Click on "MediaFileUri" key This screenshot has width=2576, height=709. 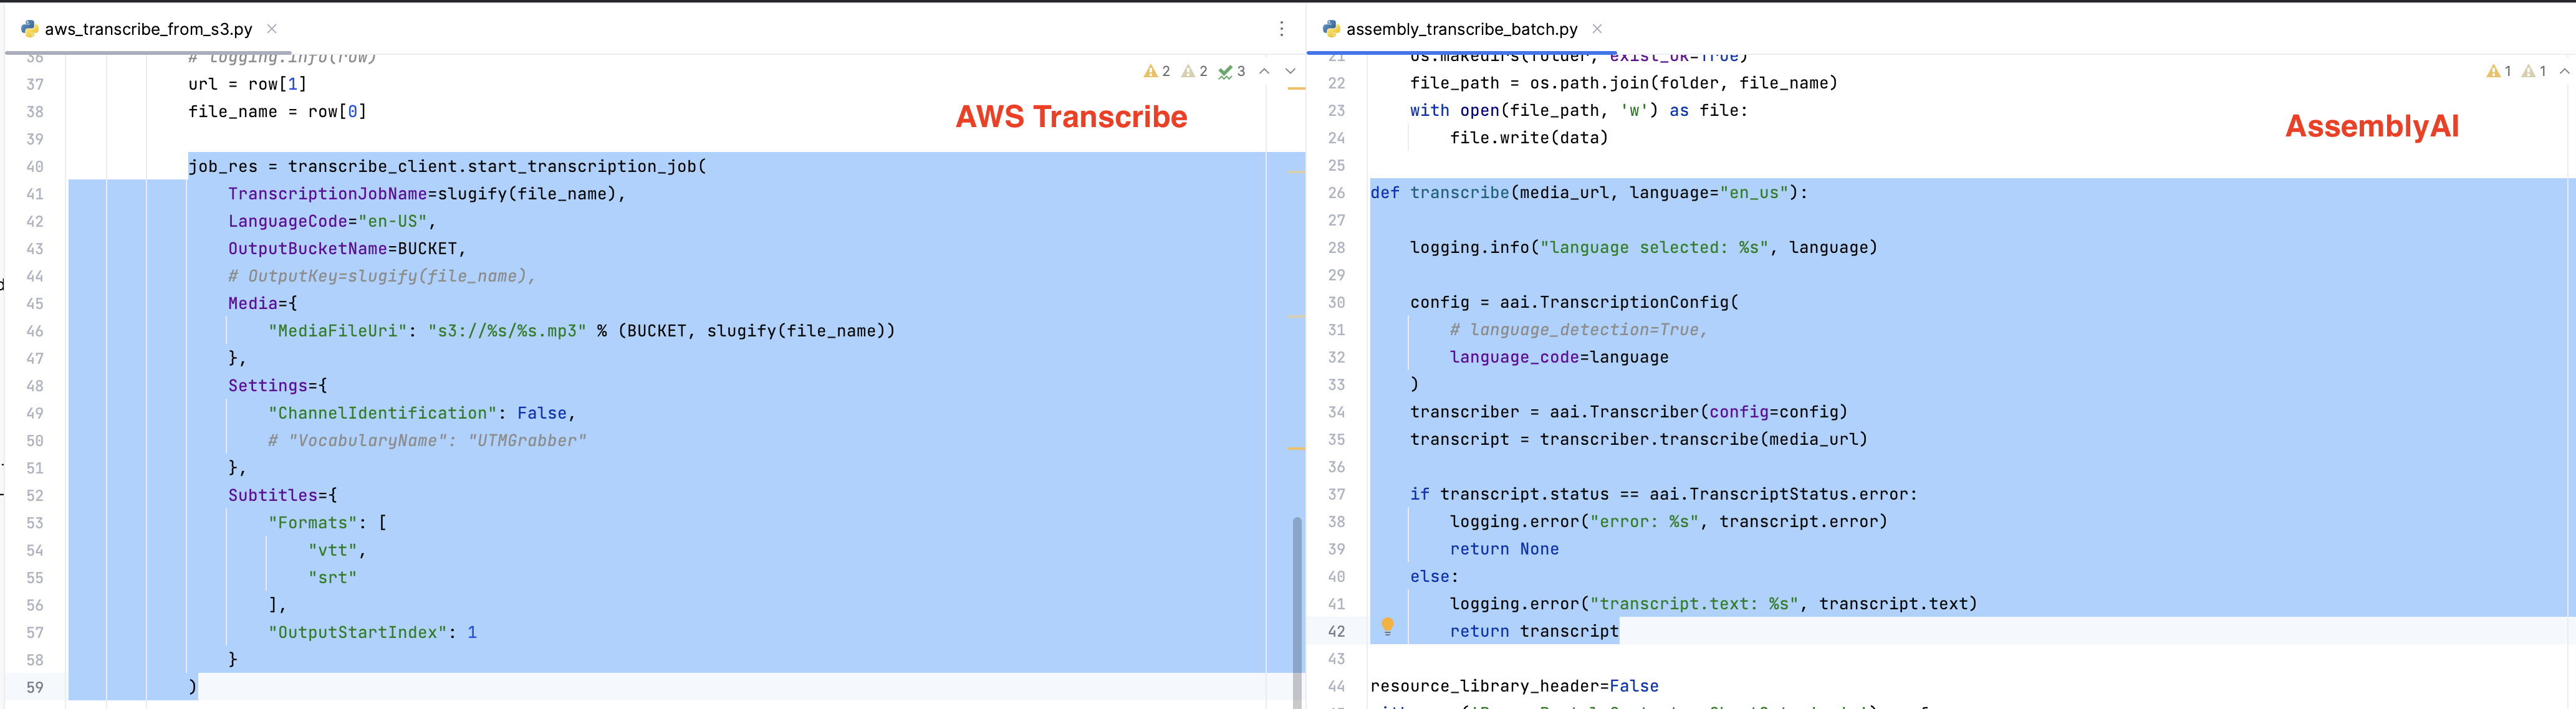click(337, 331)
